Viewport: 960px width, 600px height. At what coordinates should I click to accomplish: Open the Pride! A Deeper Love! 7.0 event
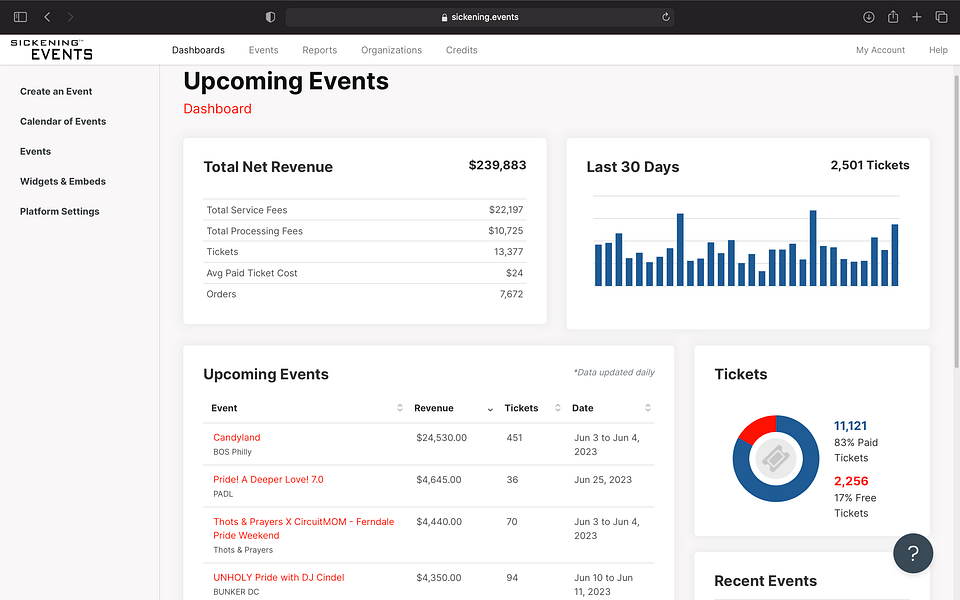268,479
